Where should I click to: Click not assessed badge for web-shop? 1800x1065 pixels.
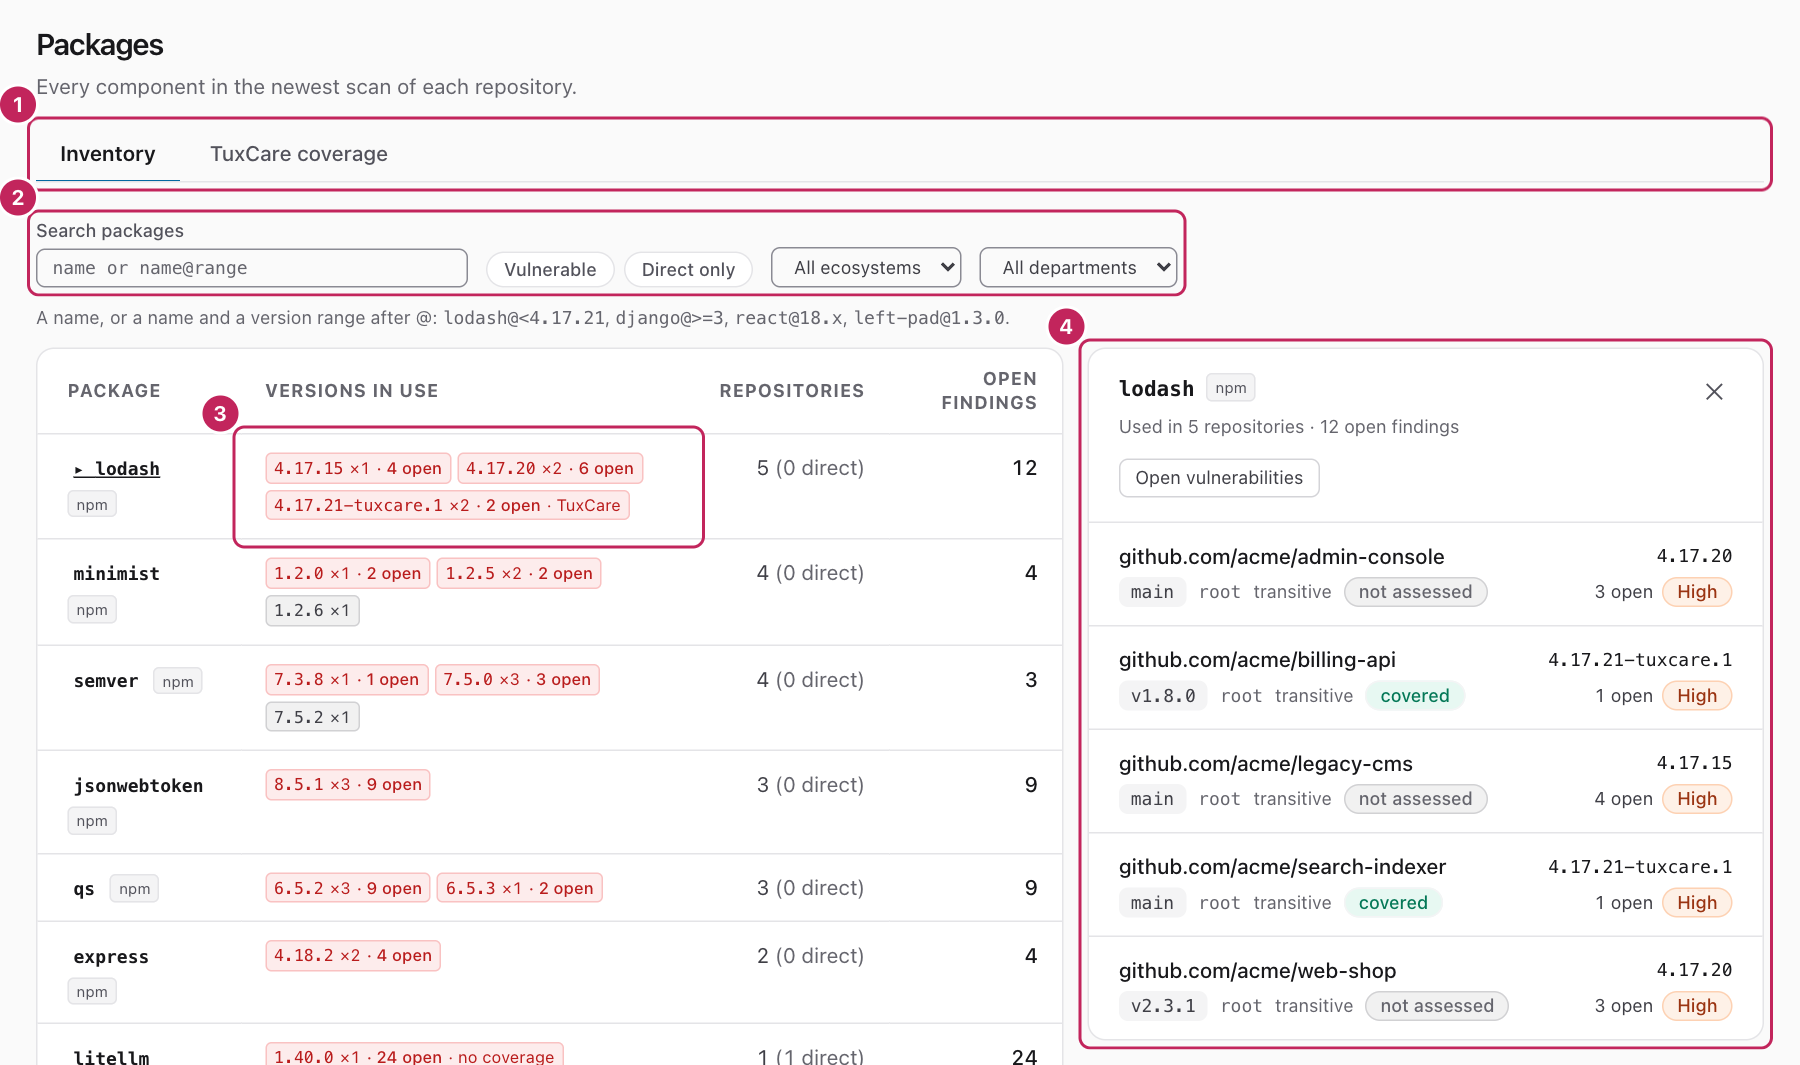(x=1437, y=1006)
